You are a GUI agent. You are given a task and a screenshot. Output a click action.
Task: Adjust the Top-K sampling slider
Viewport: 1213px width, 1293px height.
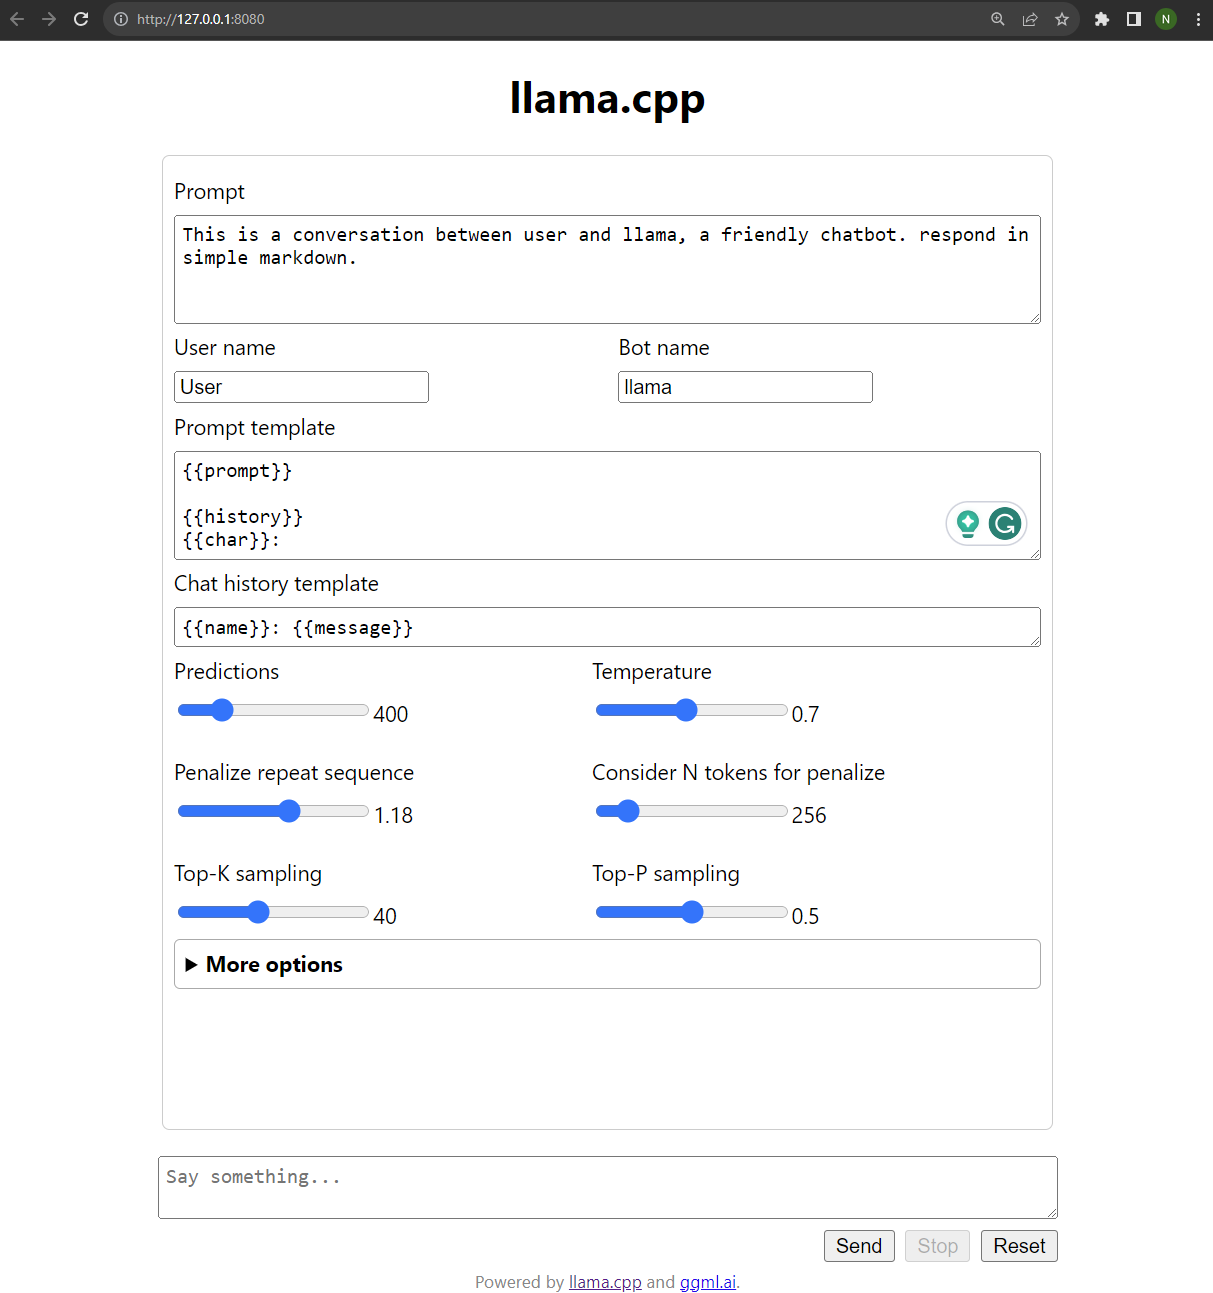click(273, 912)
